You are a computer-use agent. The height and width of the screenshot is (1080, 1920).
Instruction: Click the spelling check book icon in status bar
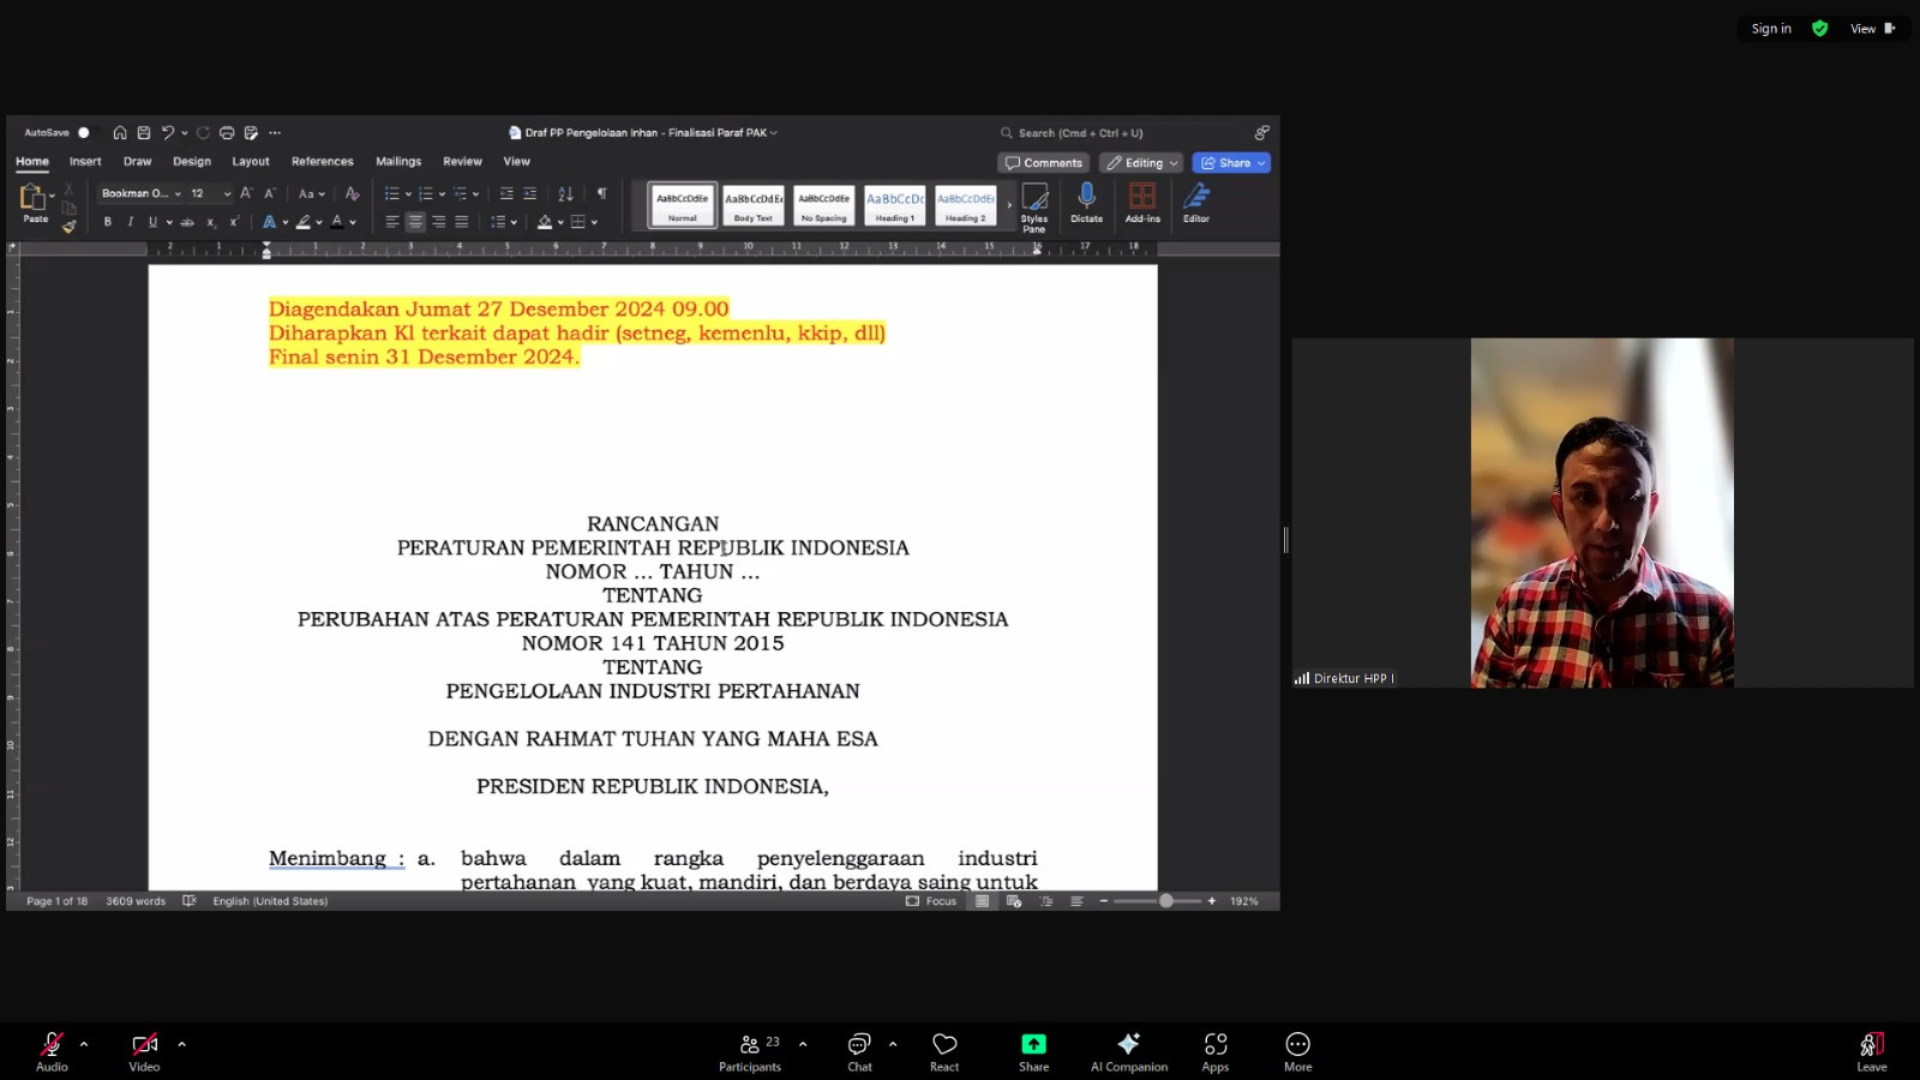click(189, 901)
